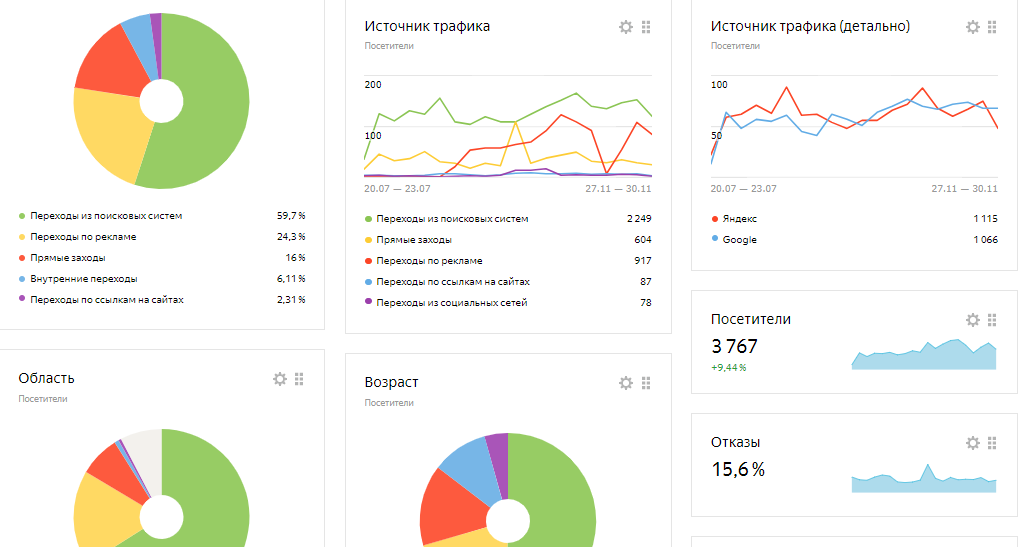Click legend label Внутренние переходы
Screen dimensions: 1020x547
tap(84, 278)
